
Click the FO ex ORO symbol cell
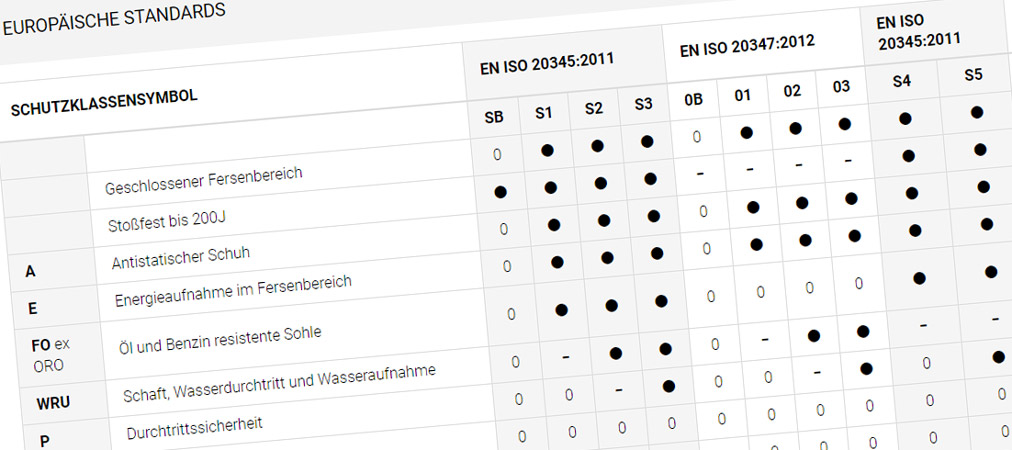coord(50,354)
